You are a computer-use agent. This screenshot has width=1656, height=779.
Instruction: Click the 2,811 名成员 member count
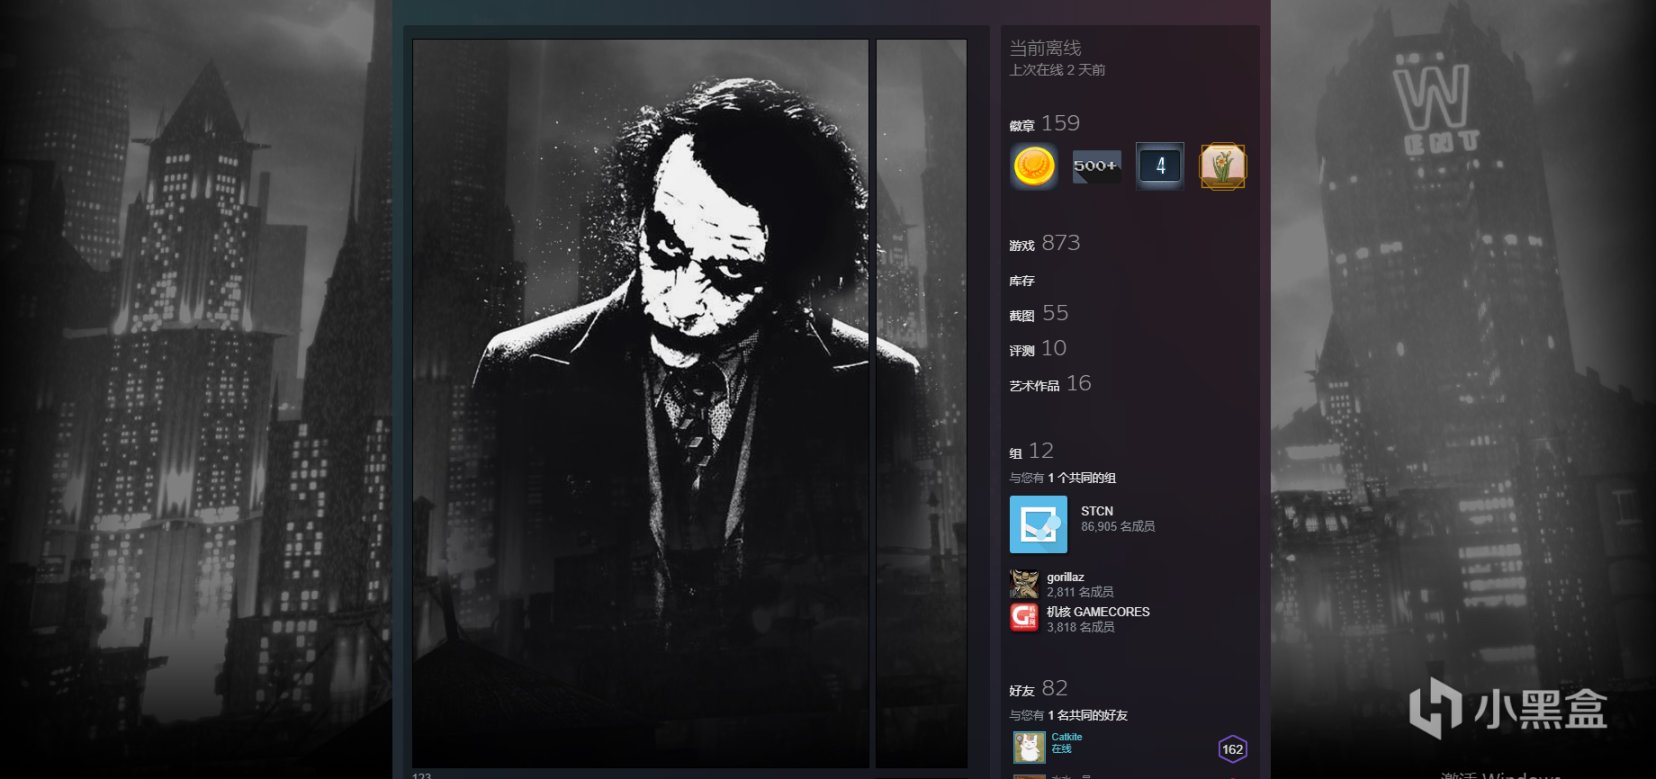pyautogui.click(x=1080, y=592)
